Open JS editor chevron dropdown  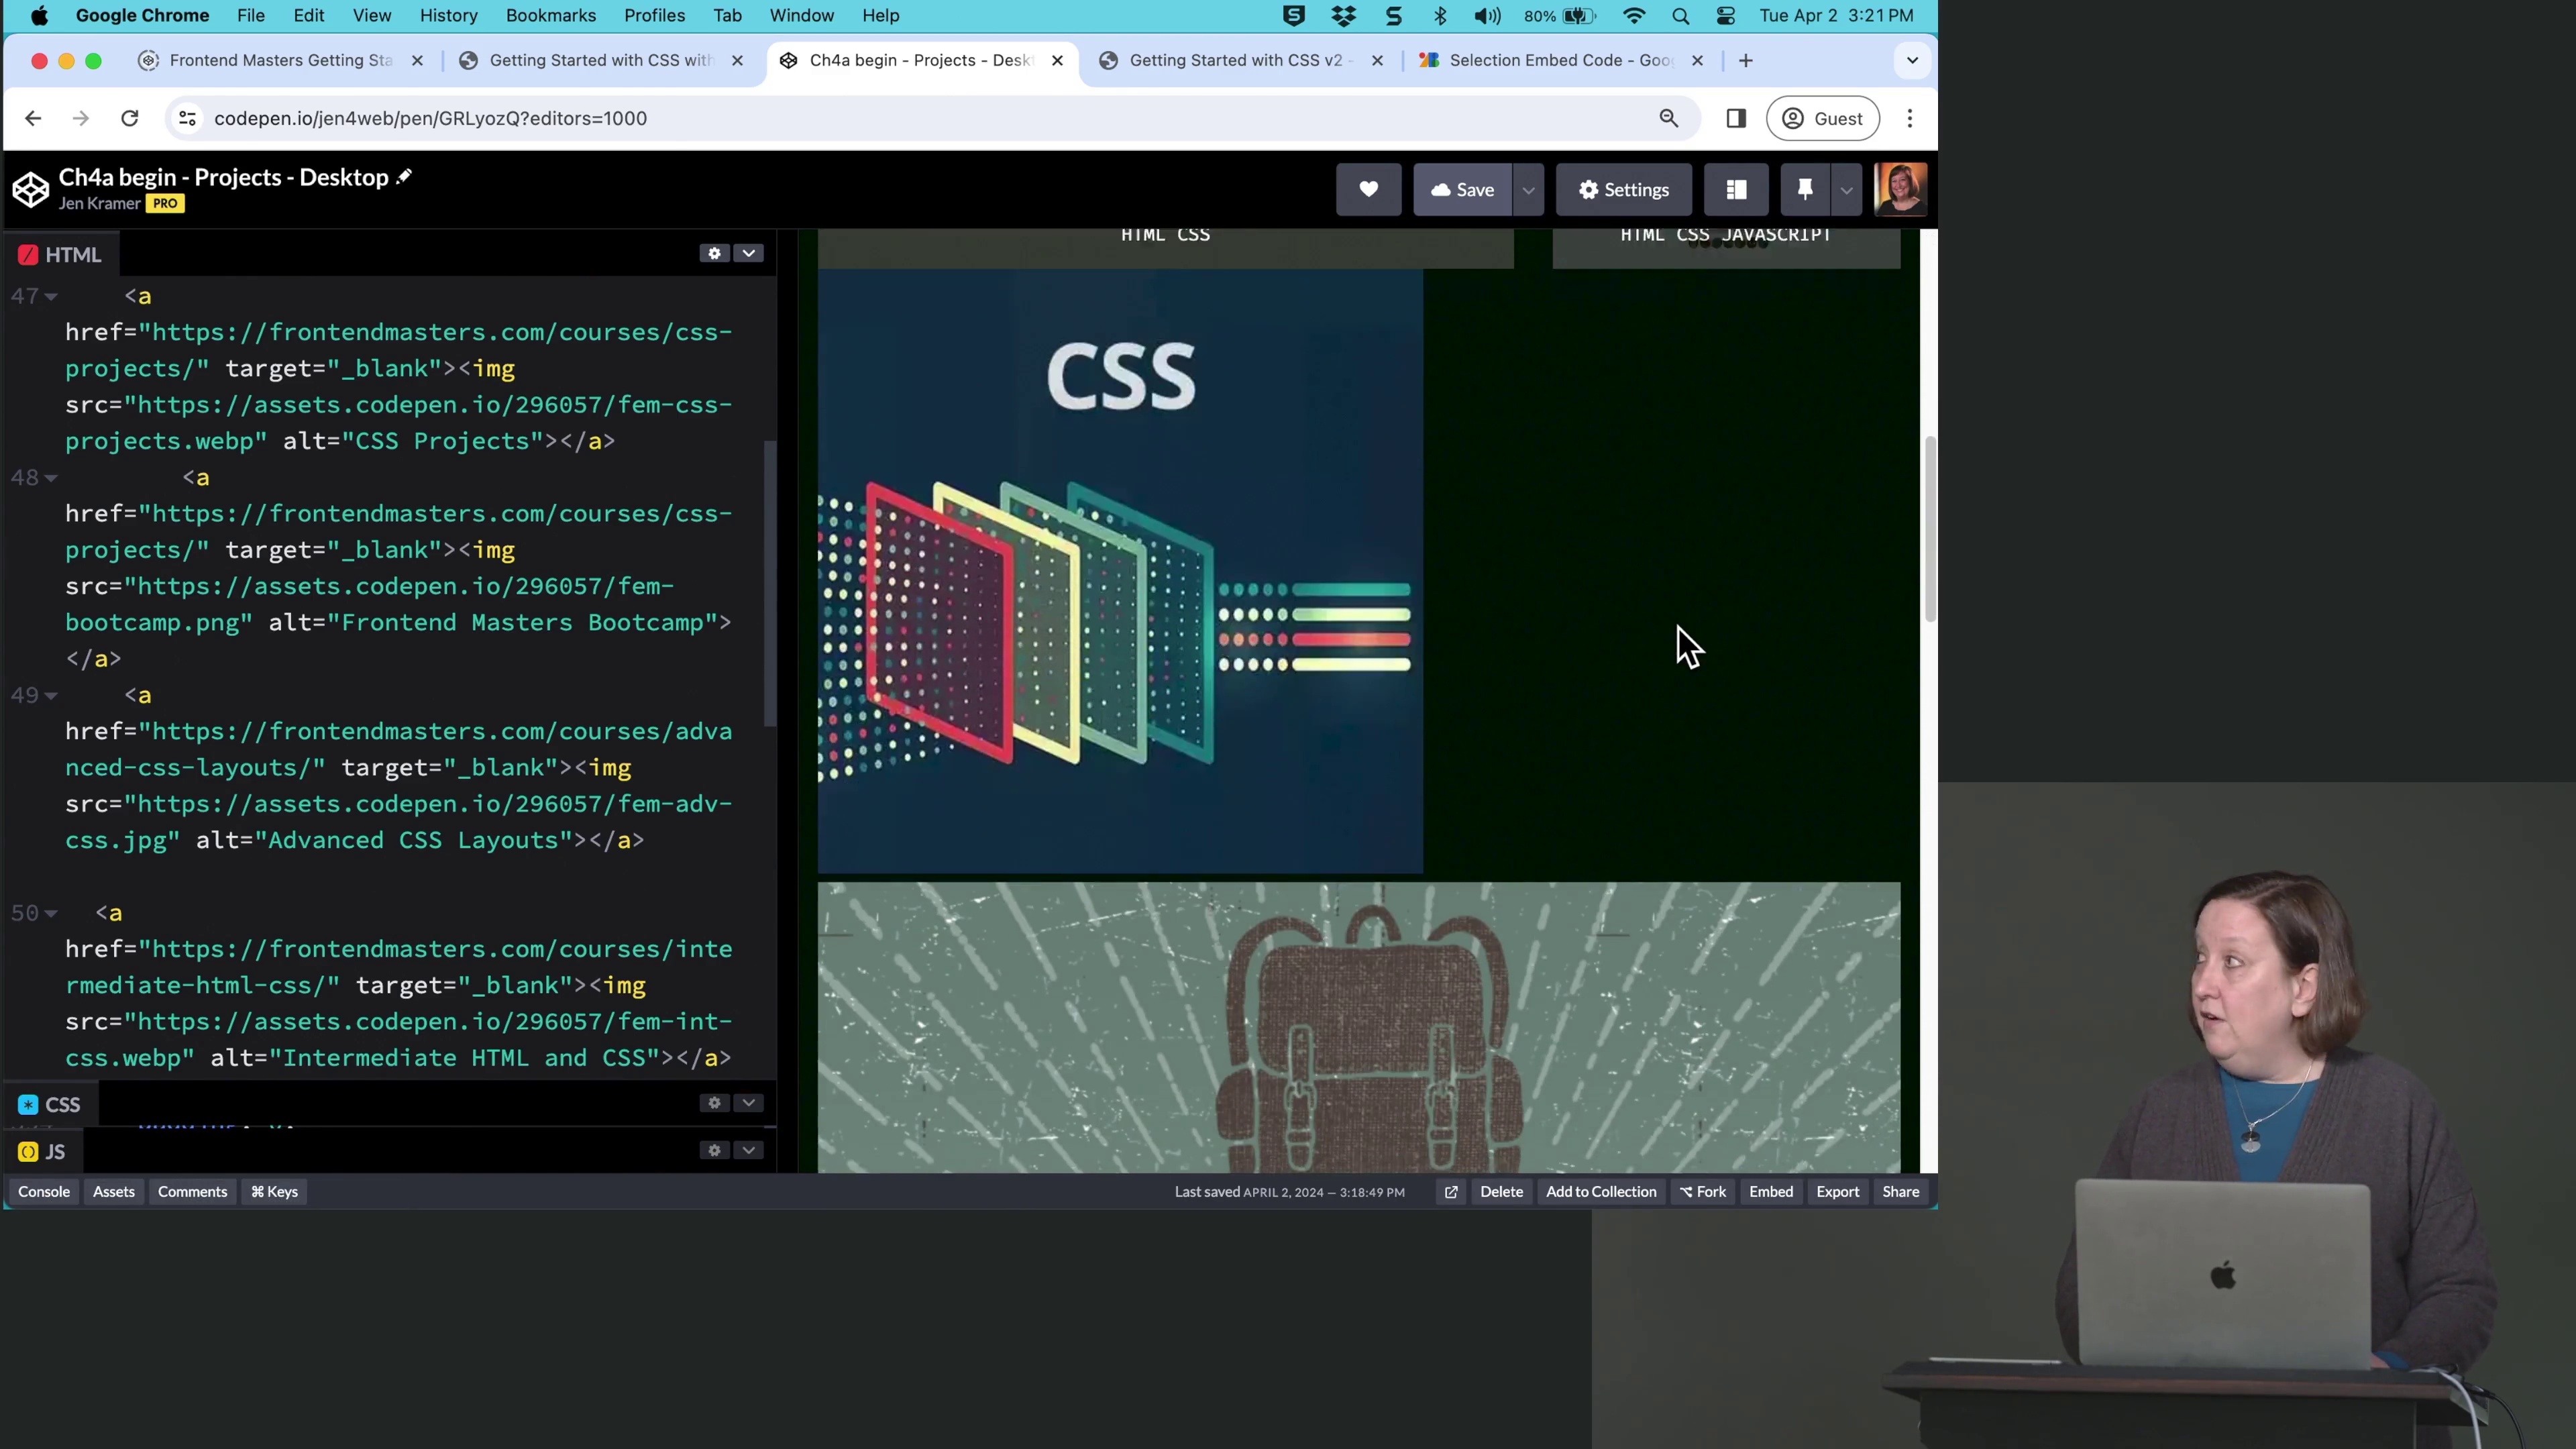click(x=748, y=1150)
